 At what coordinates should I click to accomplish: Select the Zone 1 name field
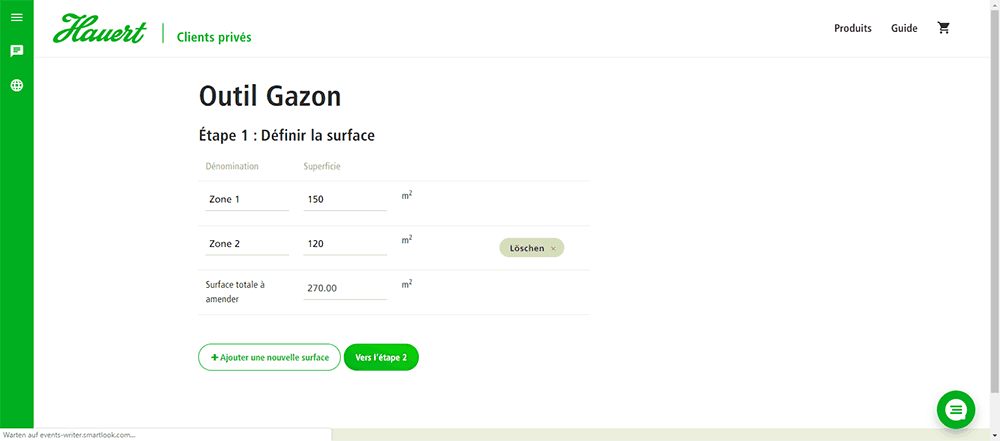pos(247,200)
